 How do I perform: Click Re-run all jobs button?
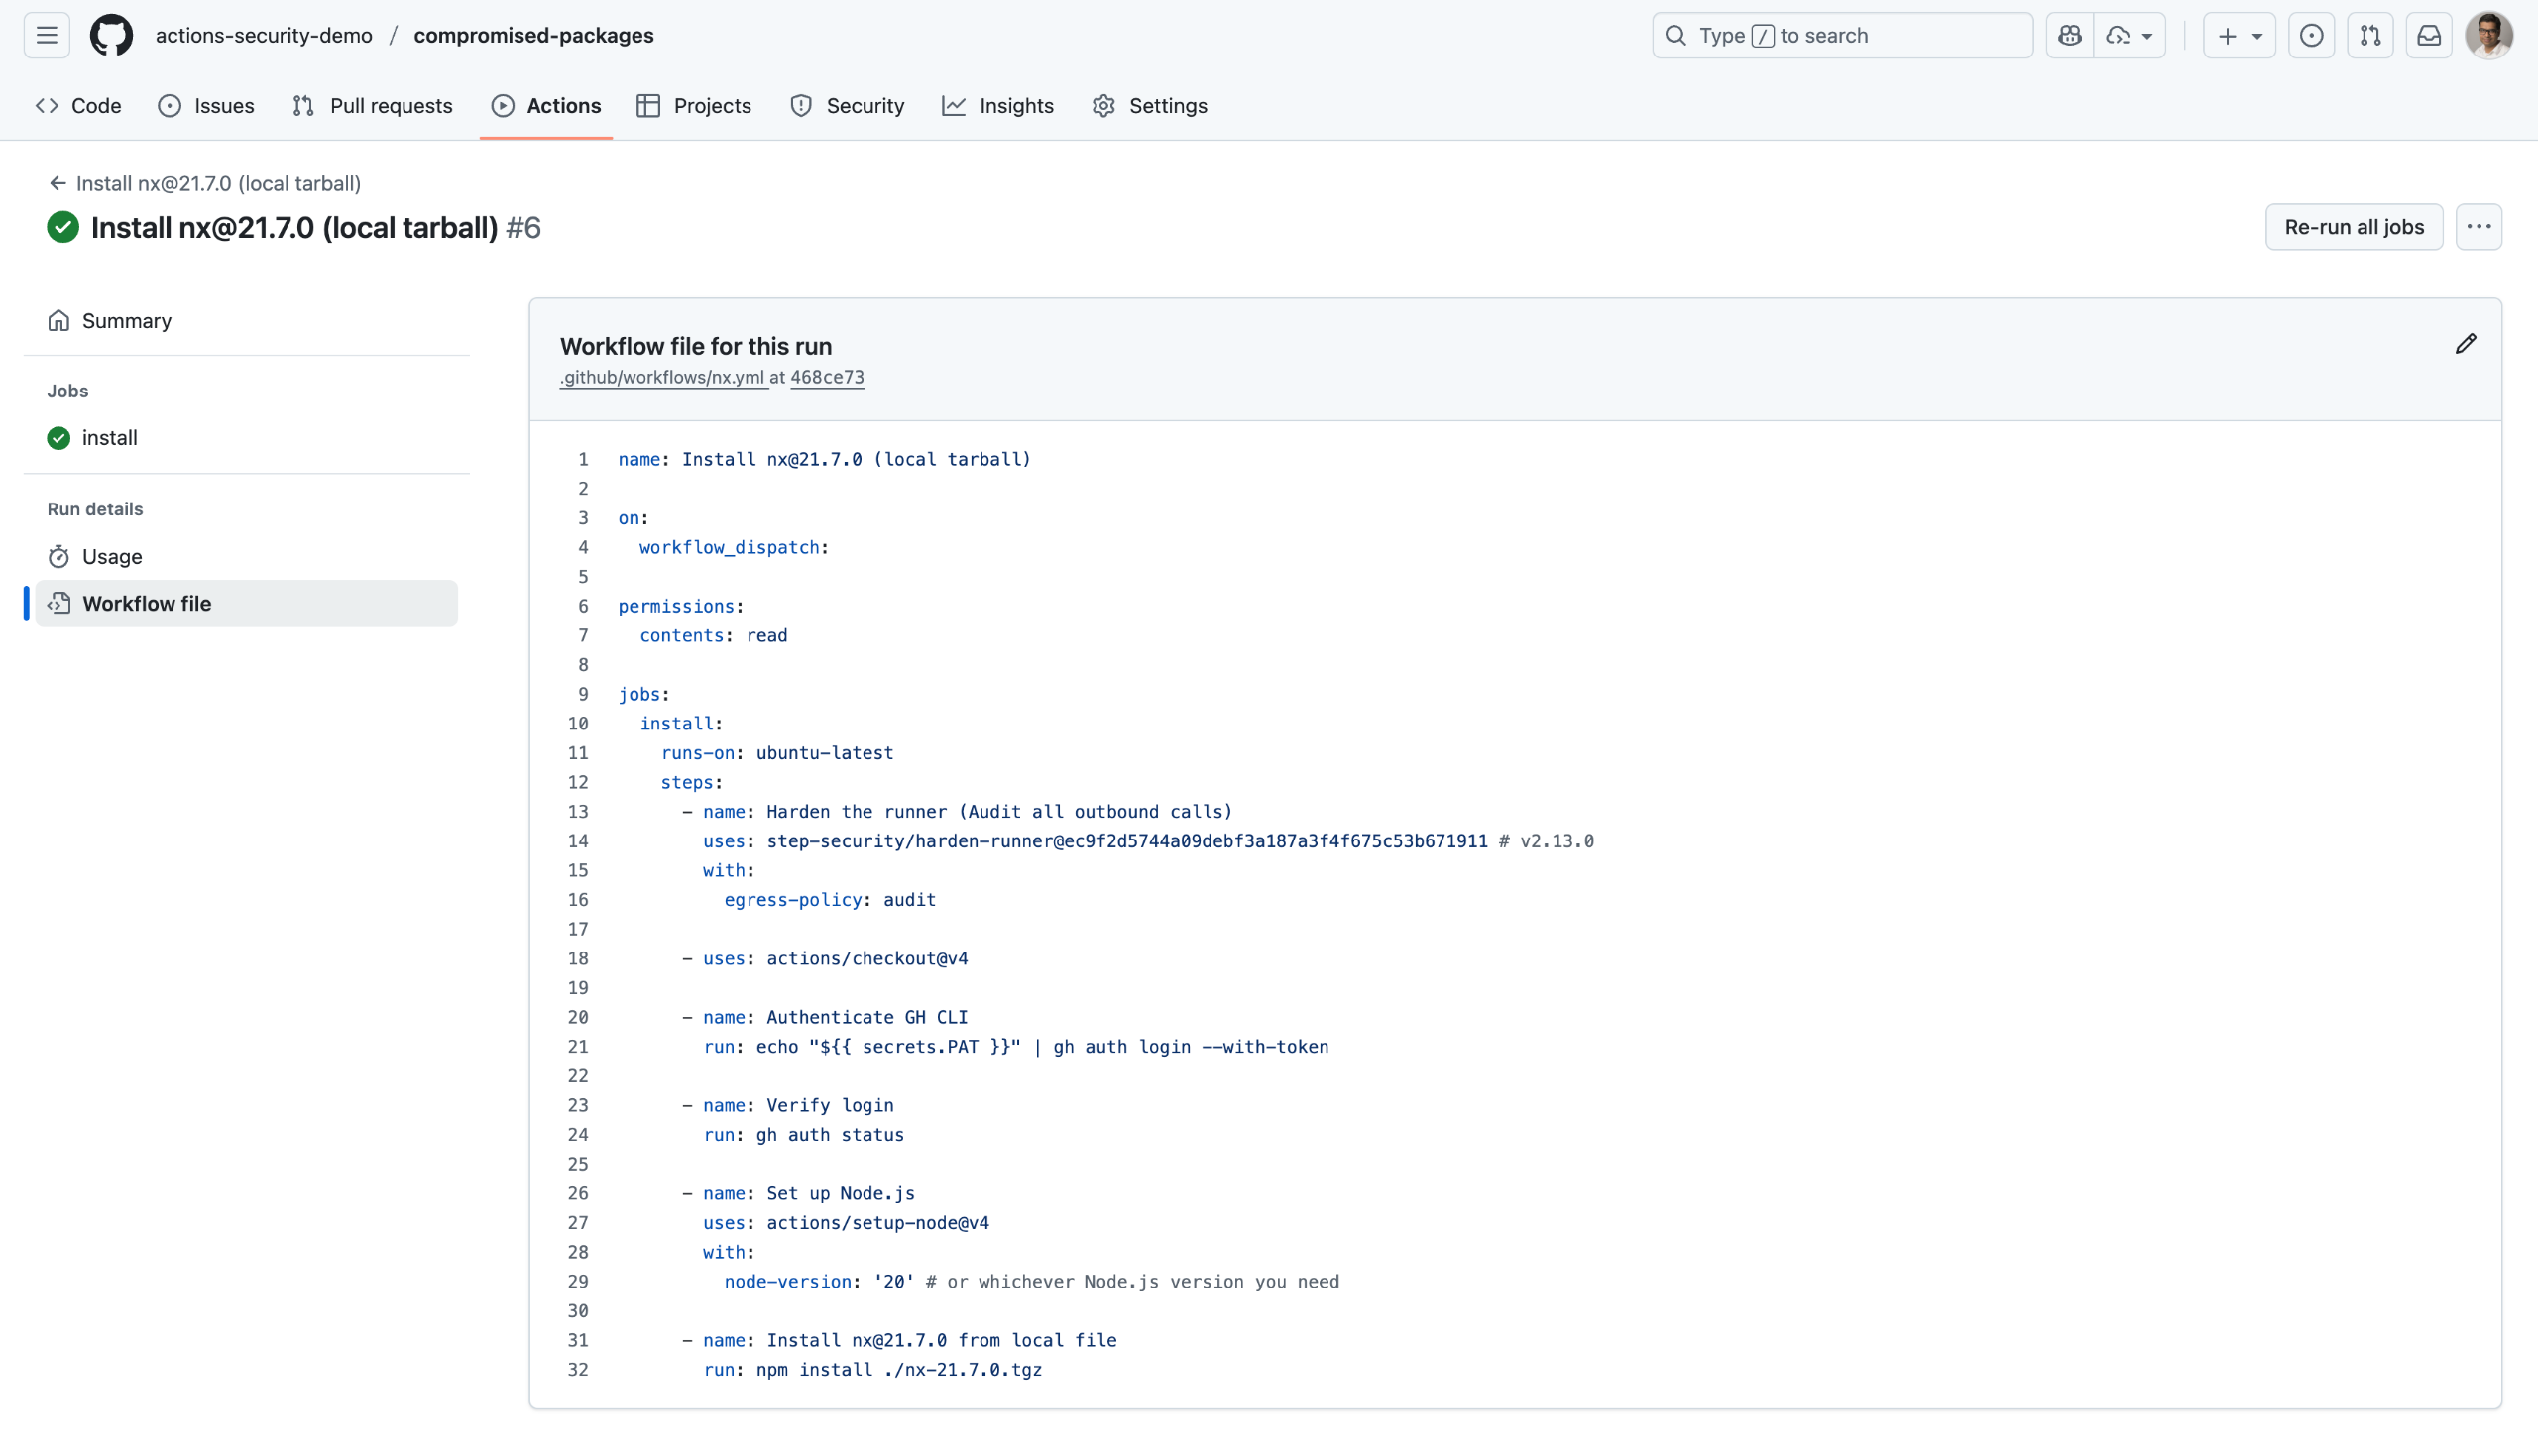pyautogui.click(x=2353, y=227)
